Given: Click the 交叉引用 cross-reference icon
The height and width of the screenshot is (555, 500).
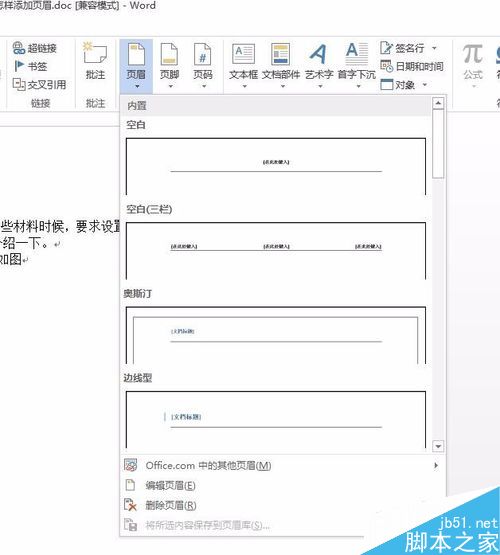Looking at the screenshot, I should 19,84.
